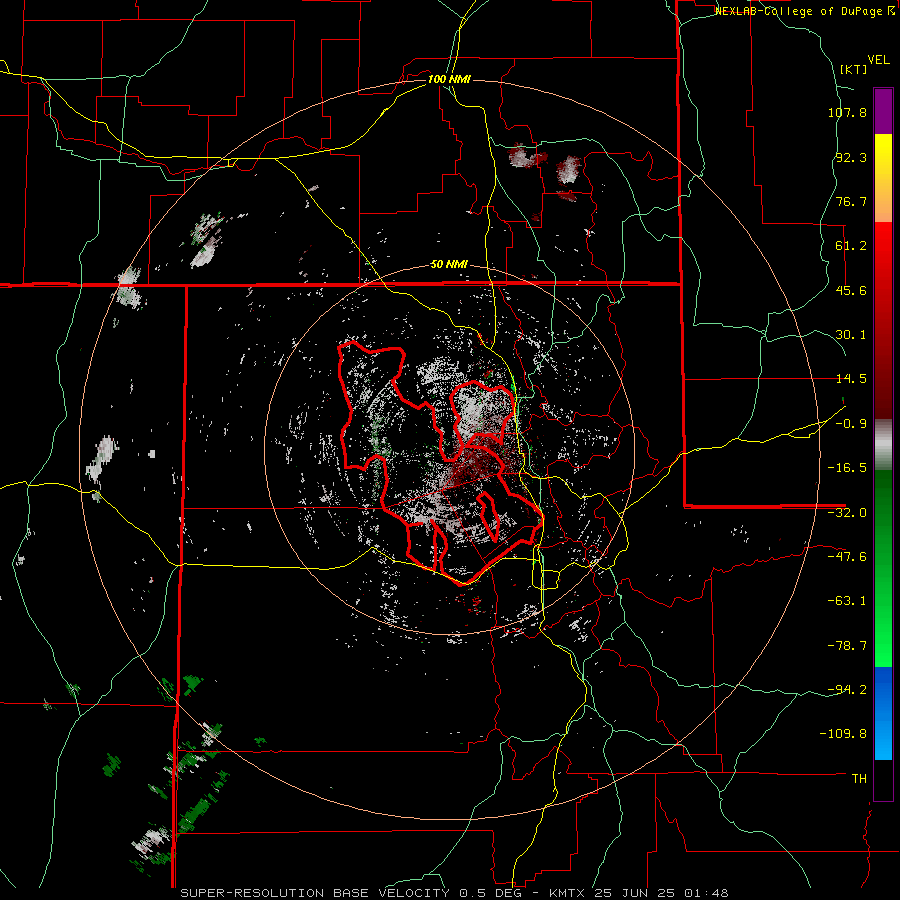Click the -32.0 velocity scale value
Viewport: 900px width, 900px height.
coord(847,513)
